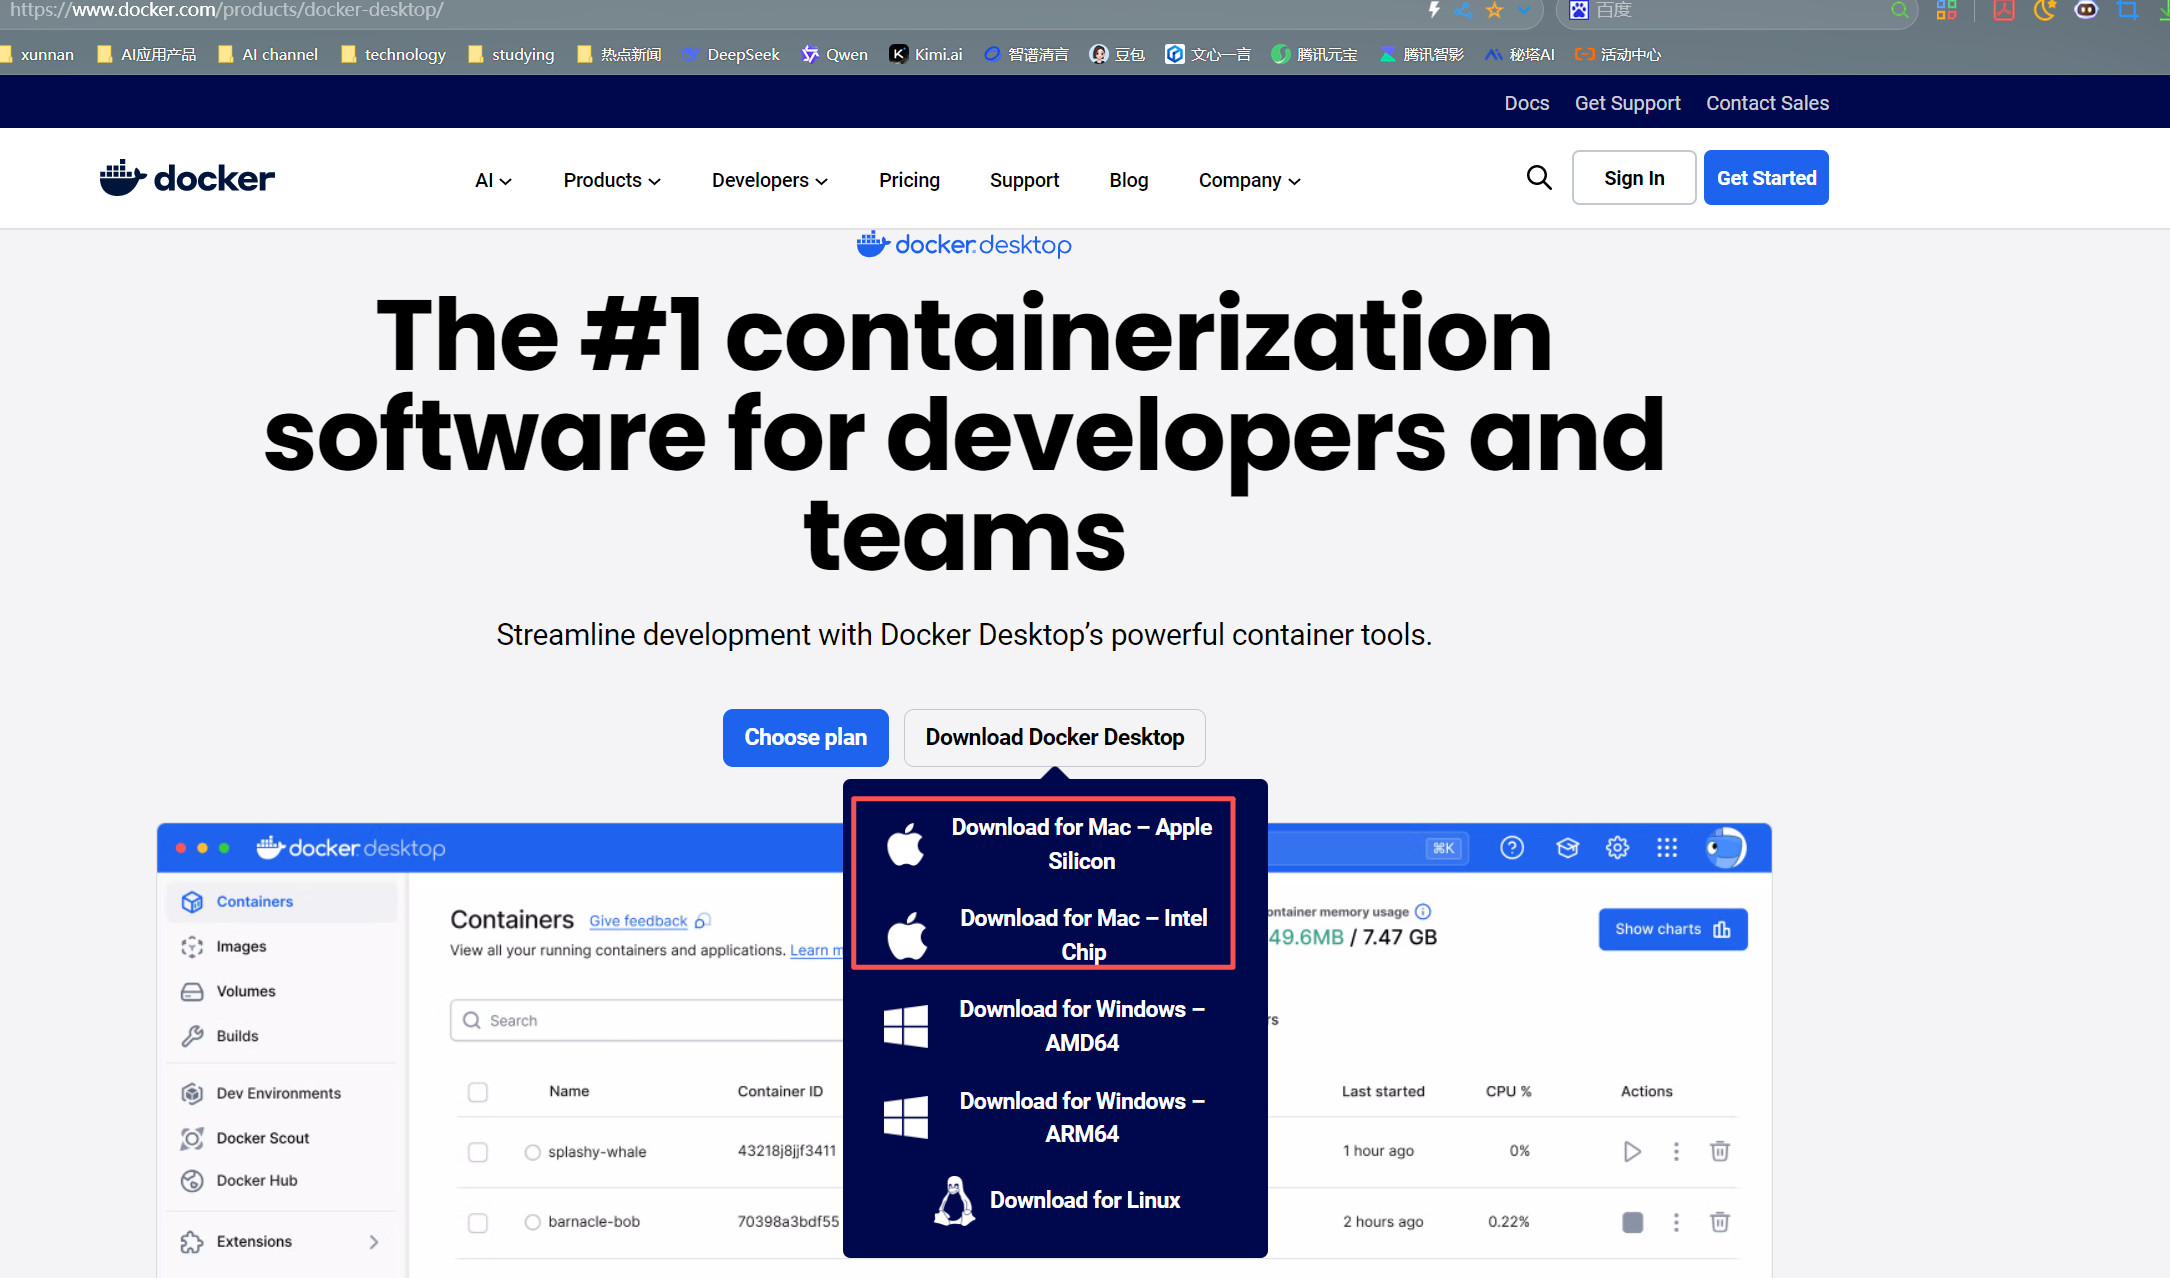Click the Extensions puzzle icon

tap(192, 1242)
